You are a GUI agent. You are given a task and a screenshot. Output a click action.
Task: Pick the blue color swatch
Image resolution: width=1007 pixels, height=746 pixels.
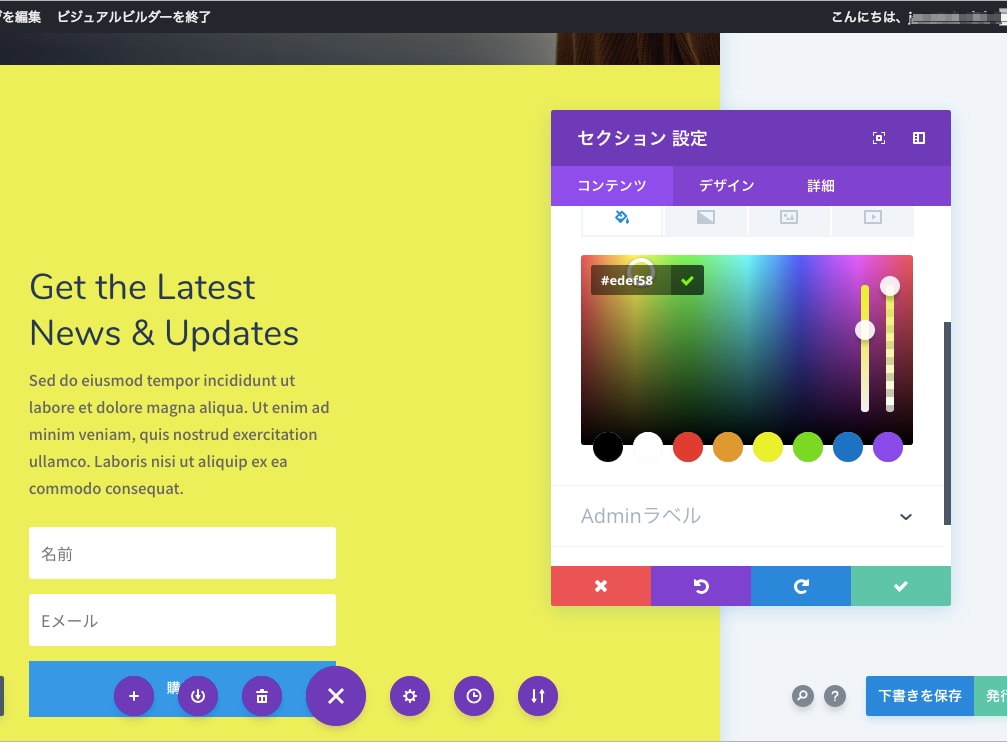[x=848, y=447]
